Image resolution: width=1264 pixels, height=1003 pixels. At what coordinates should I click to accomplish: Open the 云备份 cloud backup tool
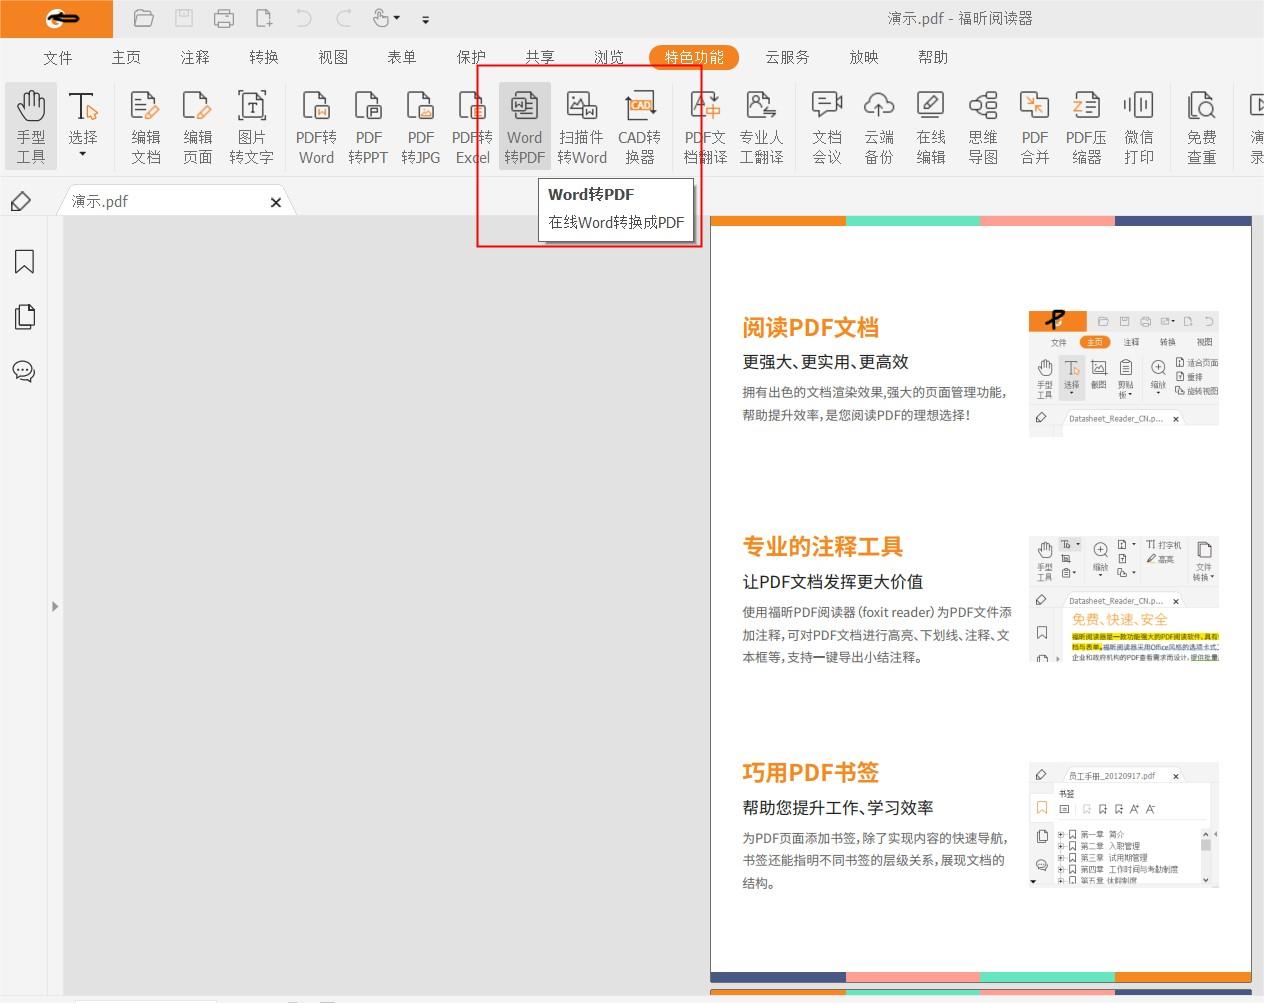point(879,125)
